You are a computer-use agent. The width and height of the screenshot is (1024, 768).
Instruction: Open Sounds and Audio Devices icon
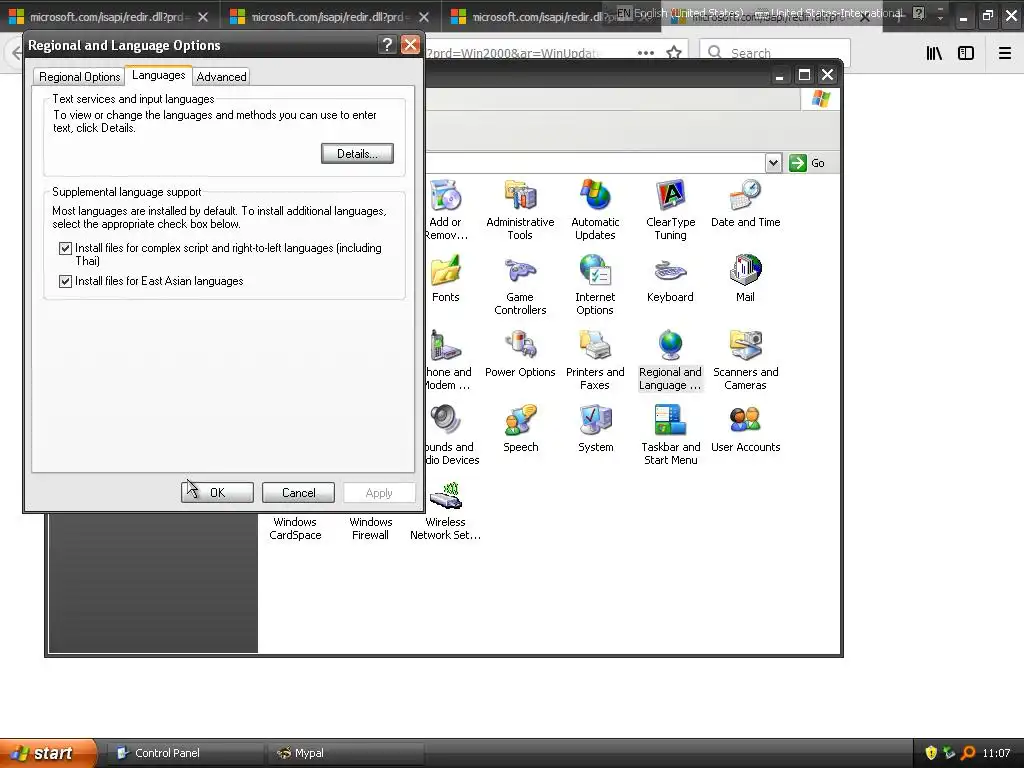coord(445,421)
